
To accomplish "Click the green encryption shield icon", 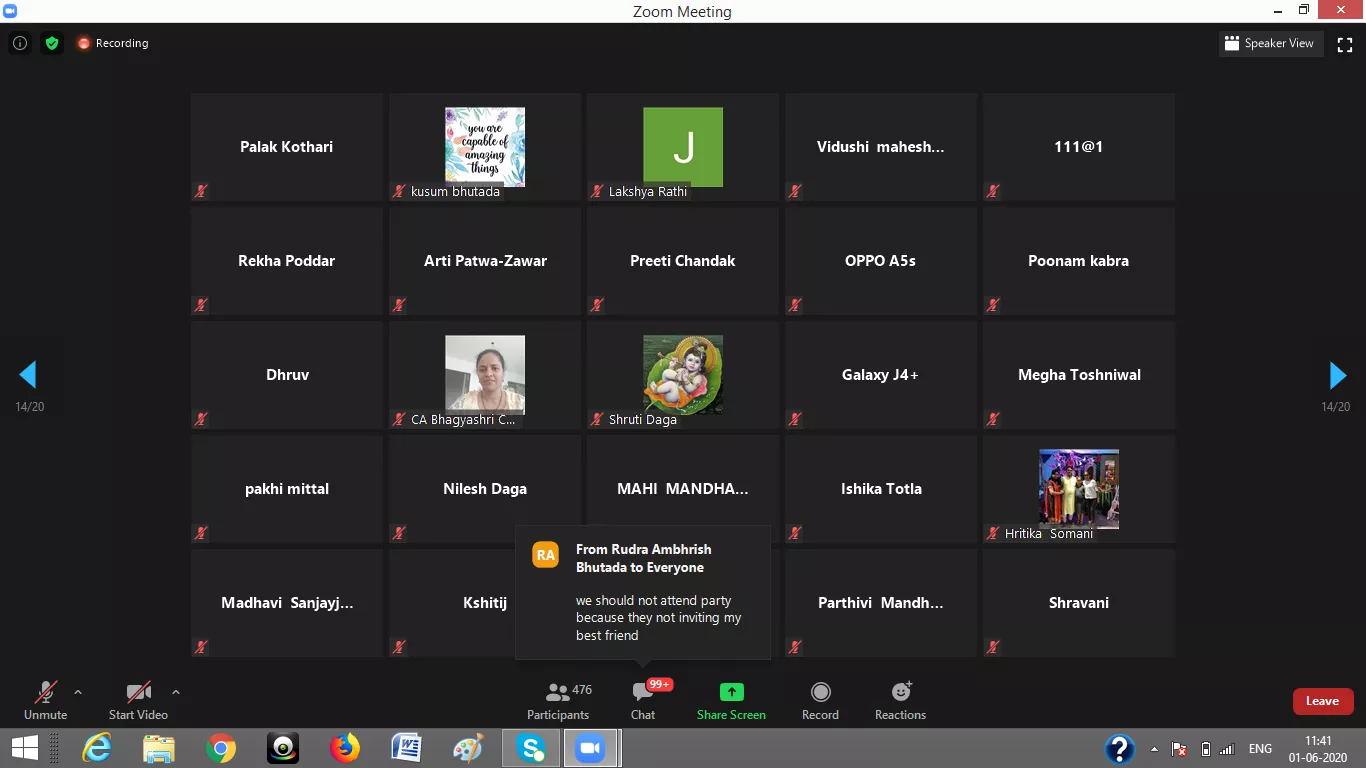I will click(x=52, y=43).
